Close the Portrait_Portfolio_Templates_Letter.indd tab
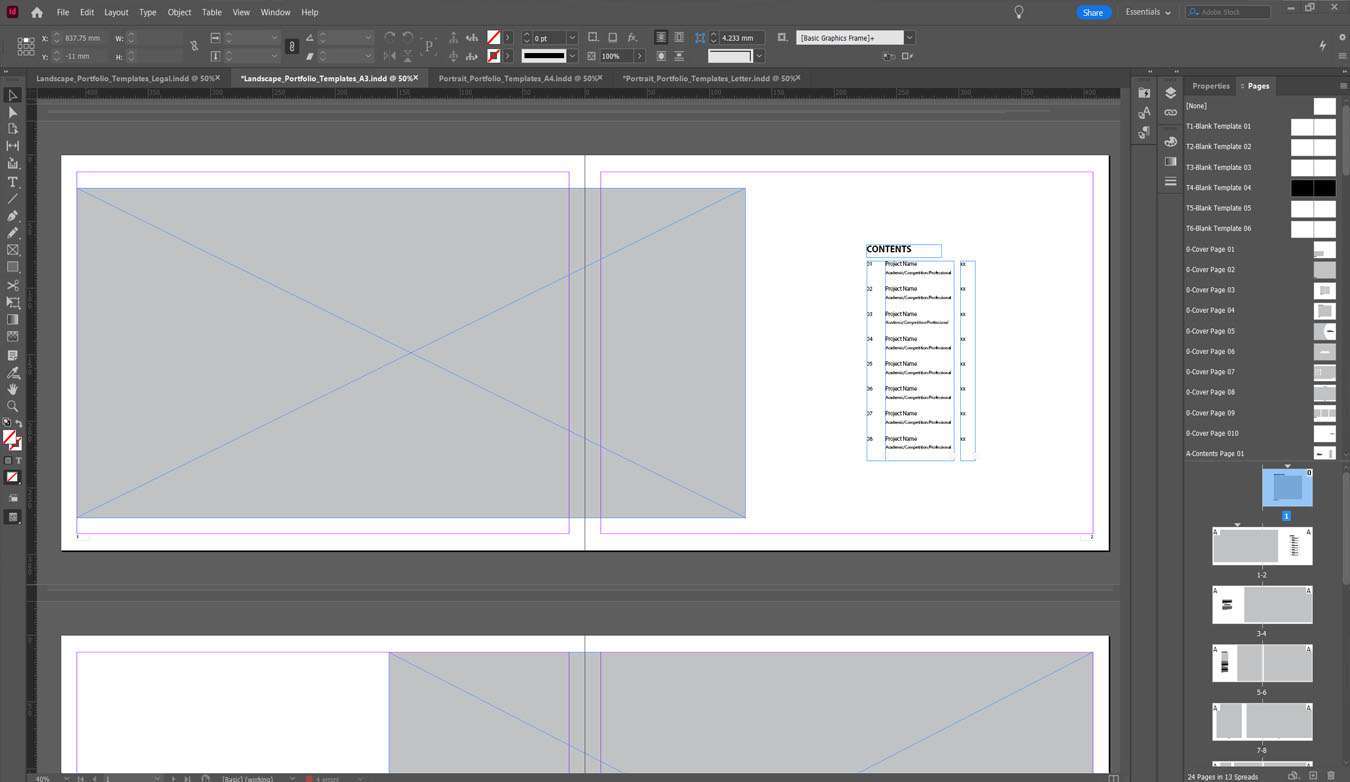The height and width of the screenshot is (782, 1350). coord(798,77)
